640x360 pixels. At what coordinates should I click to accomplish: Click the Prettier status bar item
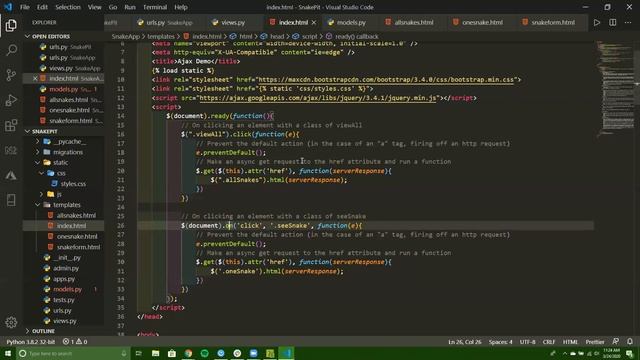click(x=594, y=342)
